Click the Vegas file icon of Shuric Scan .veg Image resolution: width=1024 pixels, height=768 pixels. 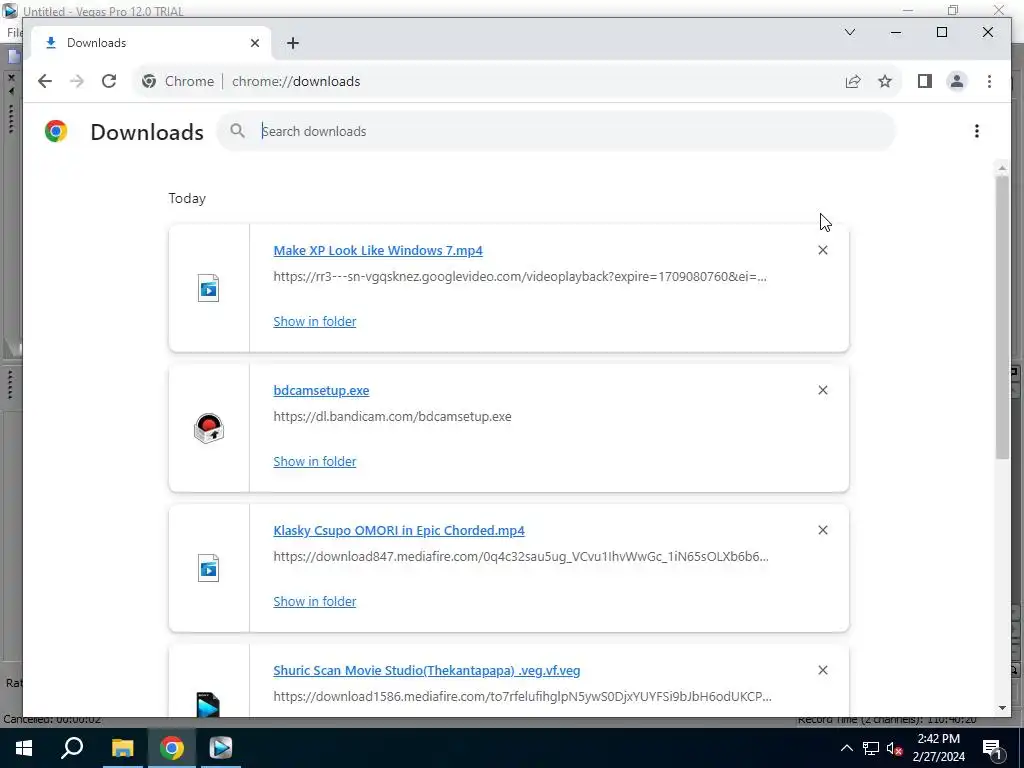208,704
